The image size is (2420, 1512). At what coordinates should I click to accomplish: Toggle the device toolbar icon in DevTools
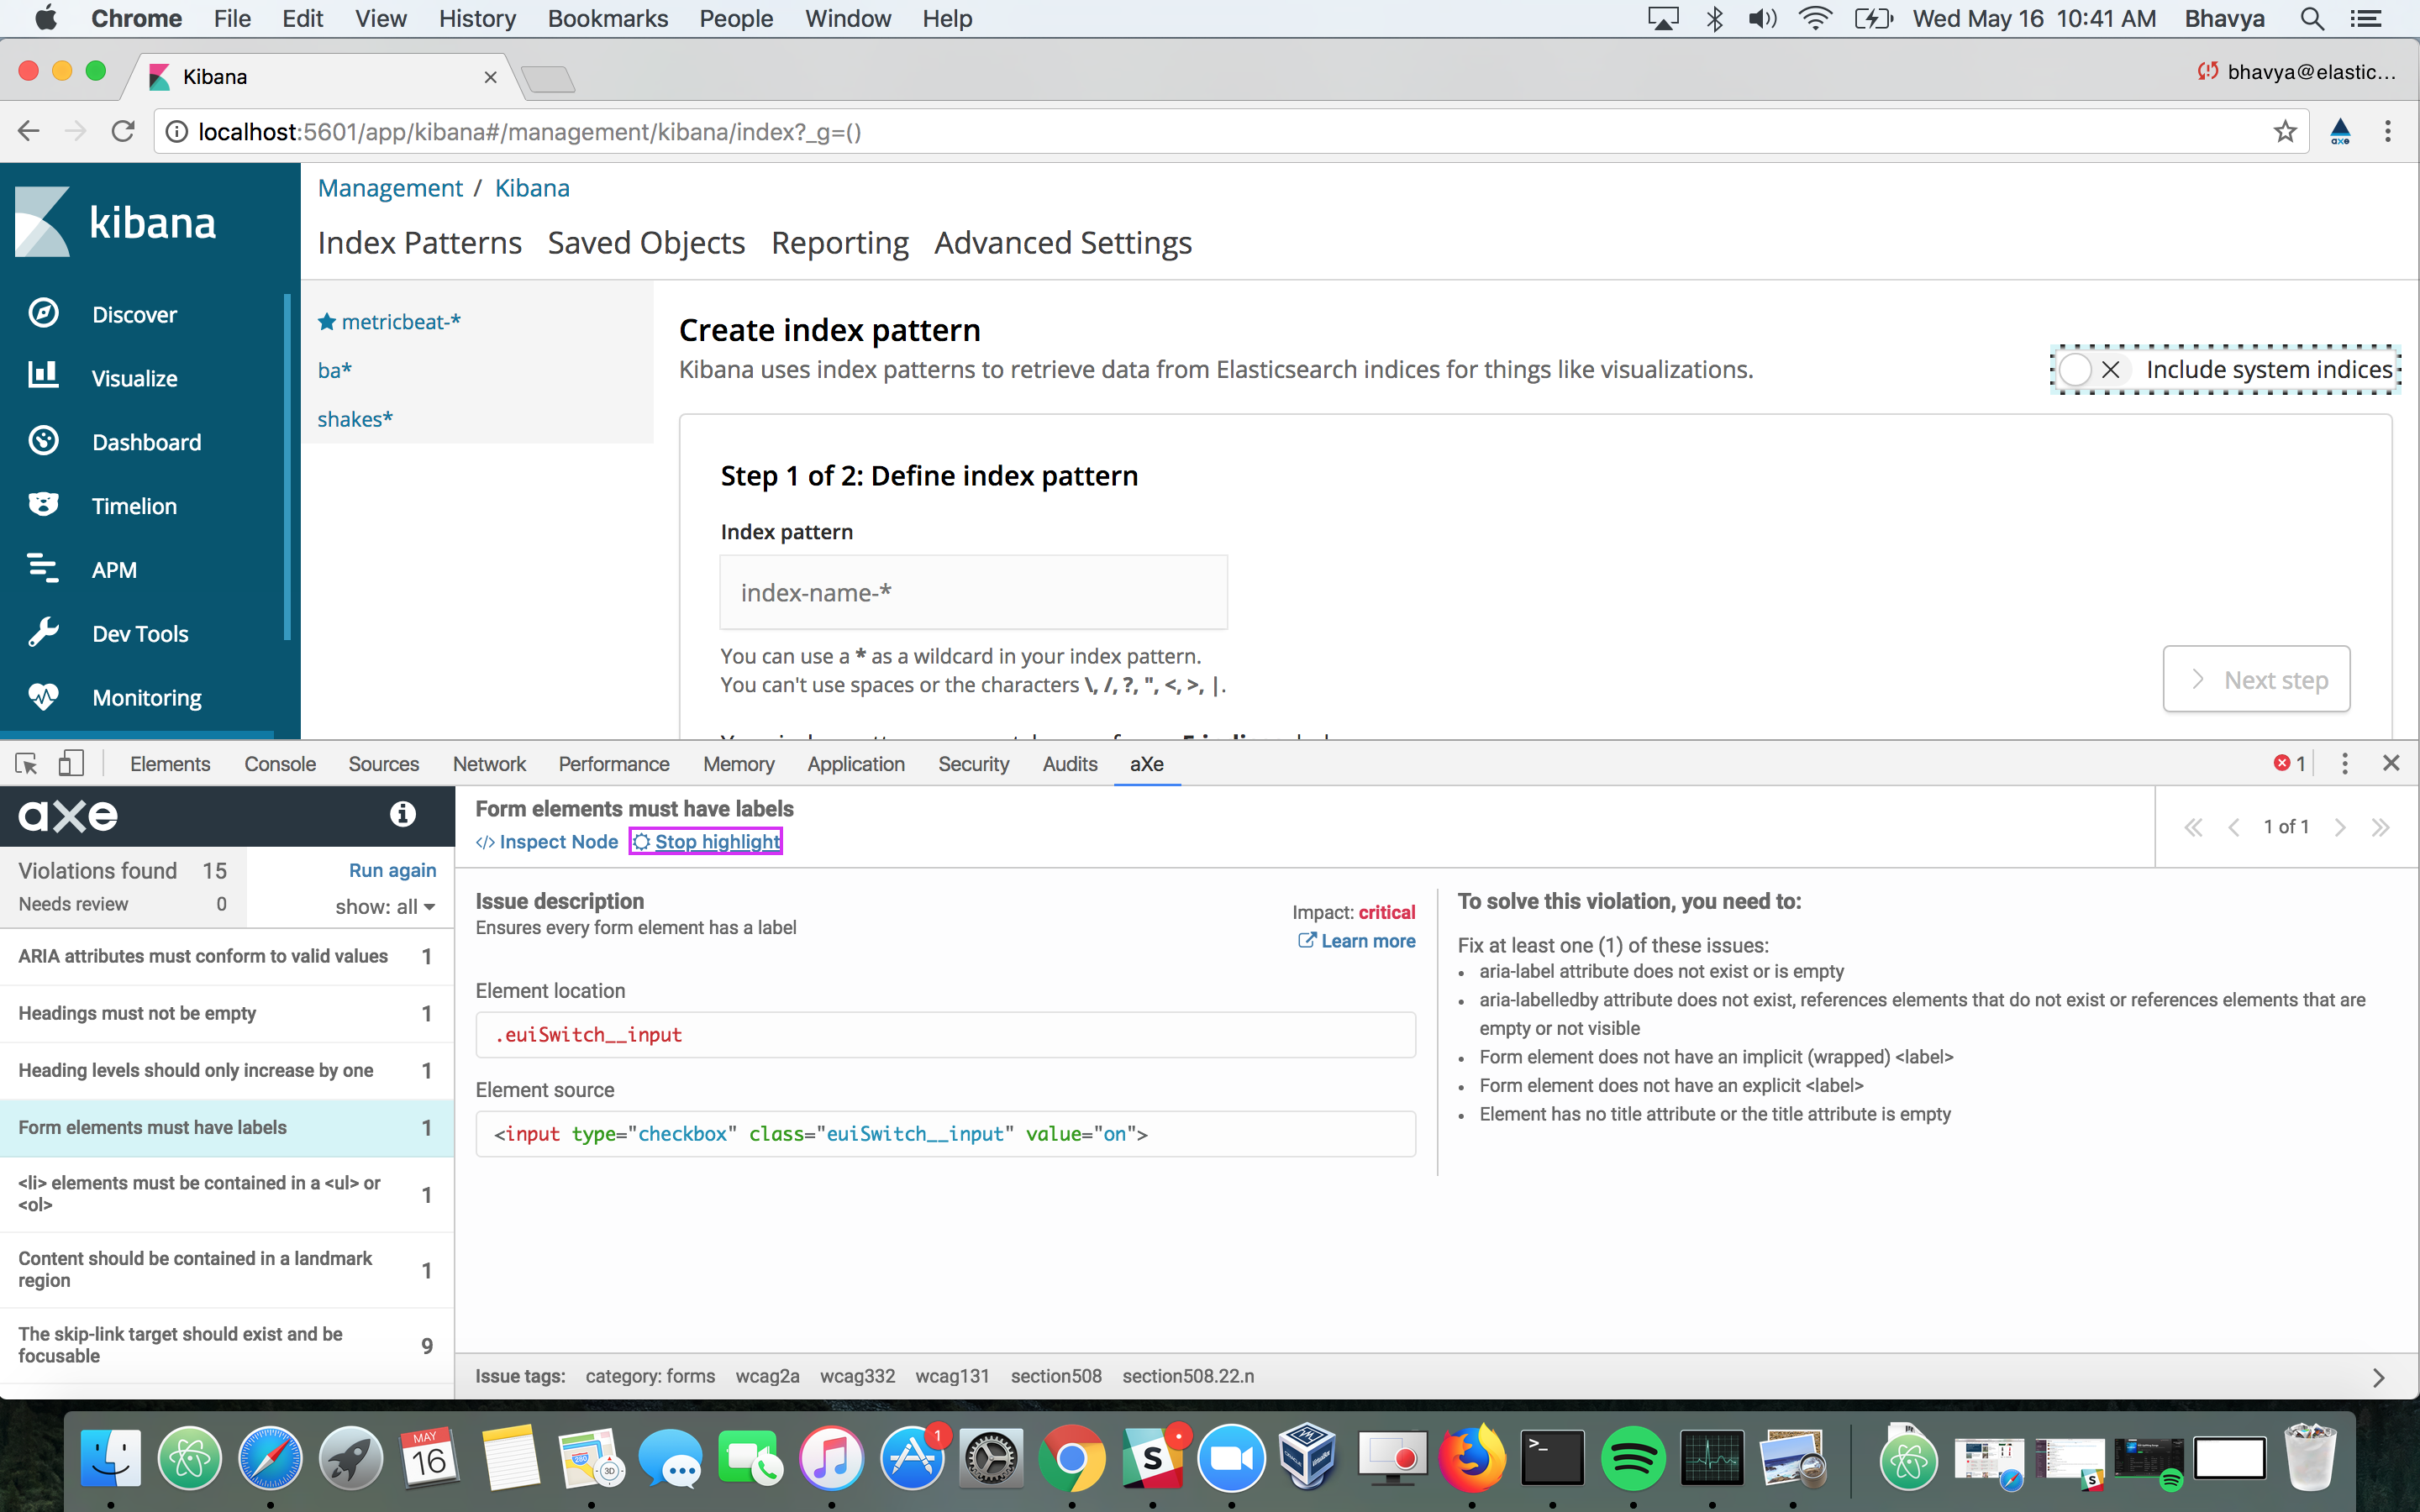click(x=70, y=764)
